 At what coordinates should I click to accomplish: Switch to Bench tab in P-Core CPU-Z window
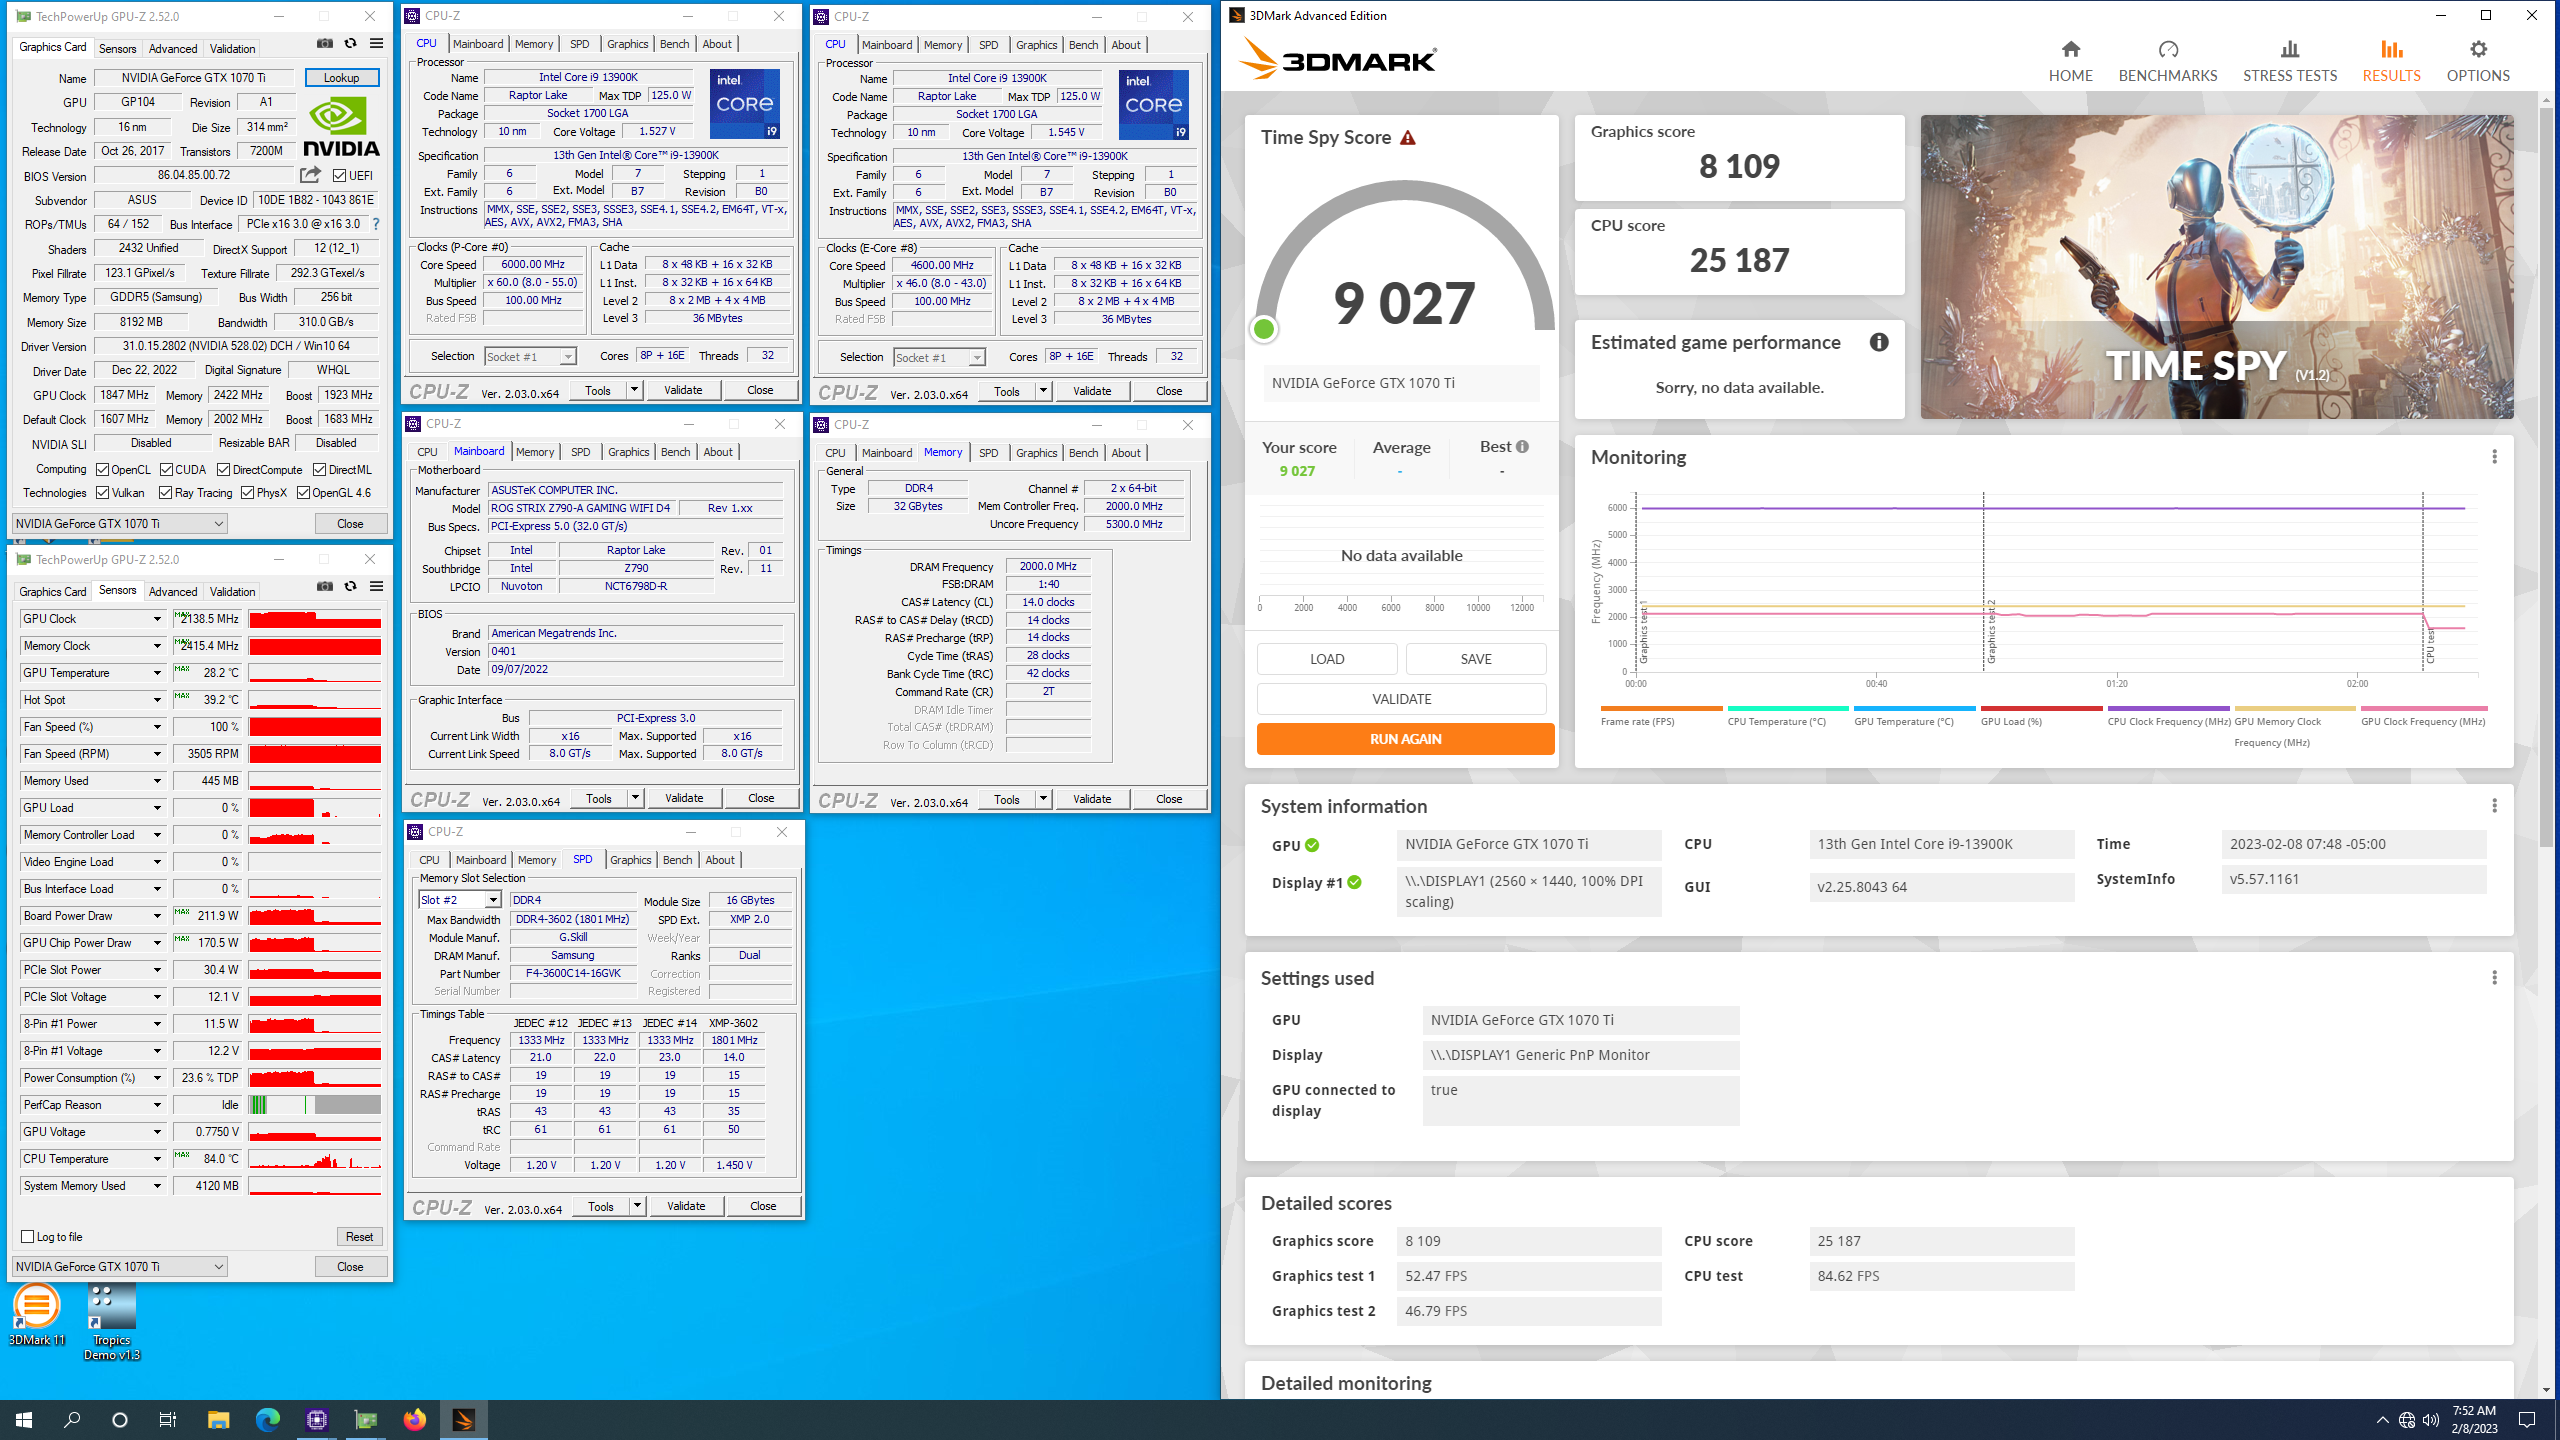point(675,44)
